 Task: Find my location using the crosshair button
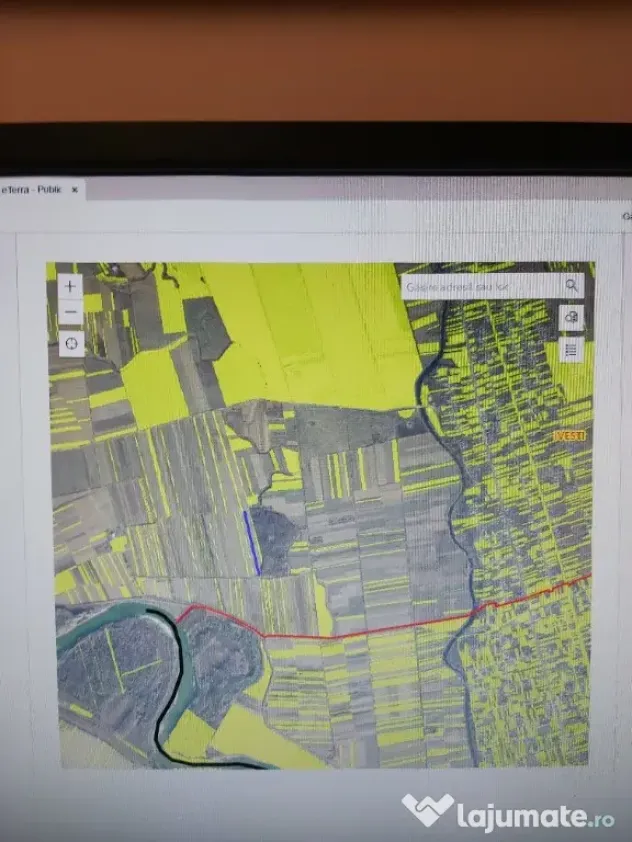click(71, 344)
